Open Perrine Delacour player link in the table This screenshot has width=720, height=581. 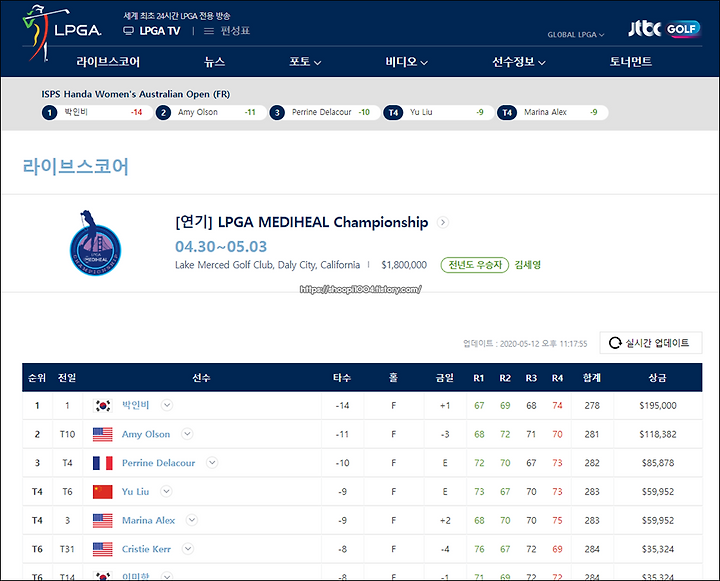coord(158,463)
